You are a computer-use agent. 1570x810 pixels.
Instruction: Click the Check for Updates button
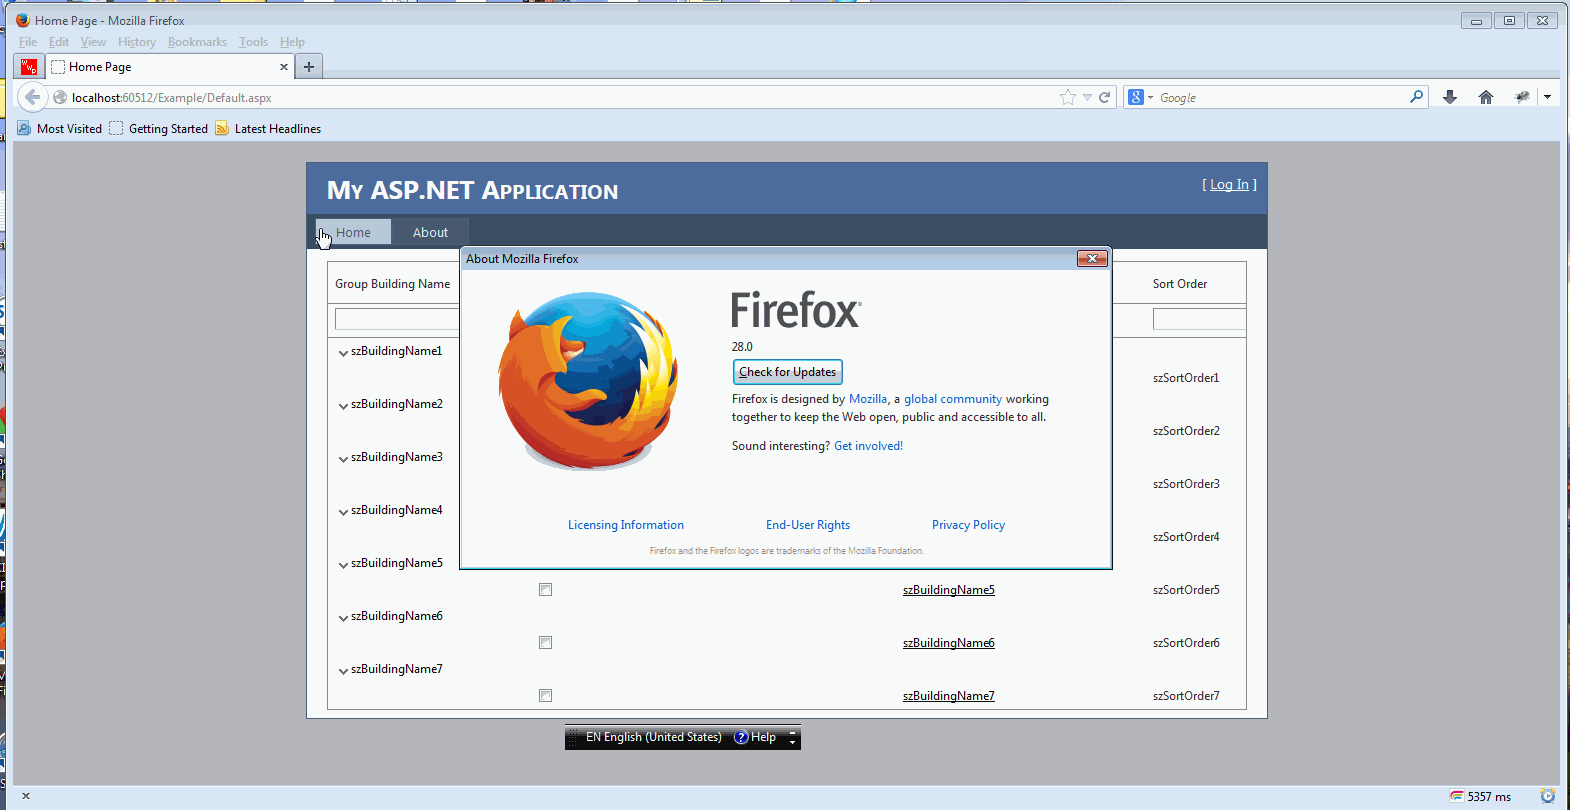point(788,372)
